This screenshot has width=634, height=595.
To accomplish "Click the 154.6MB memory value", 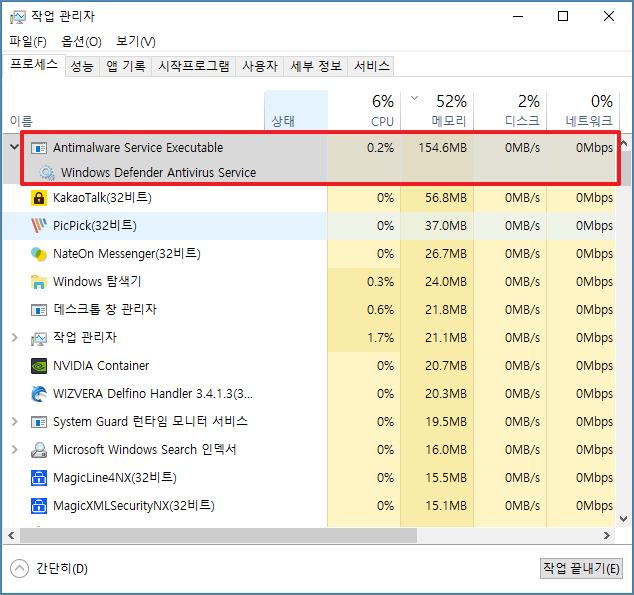I will [x=443, y=148].
